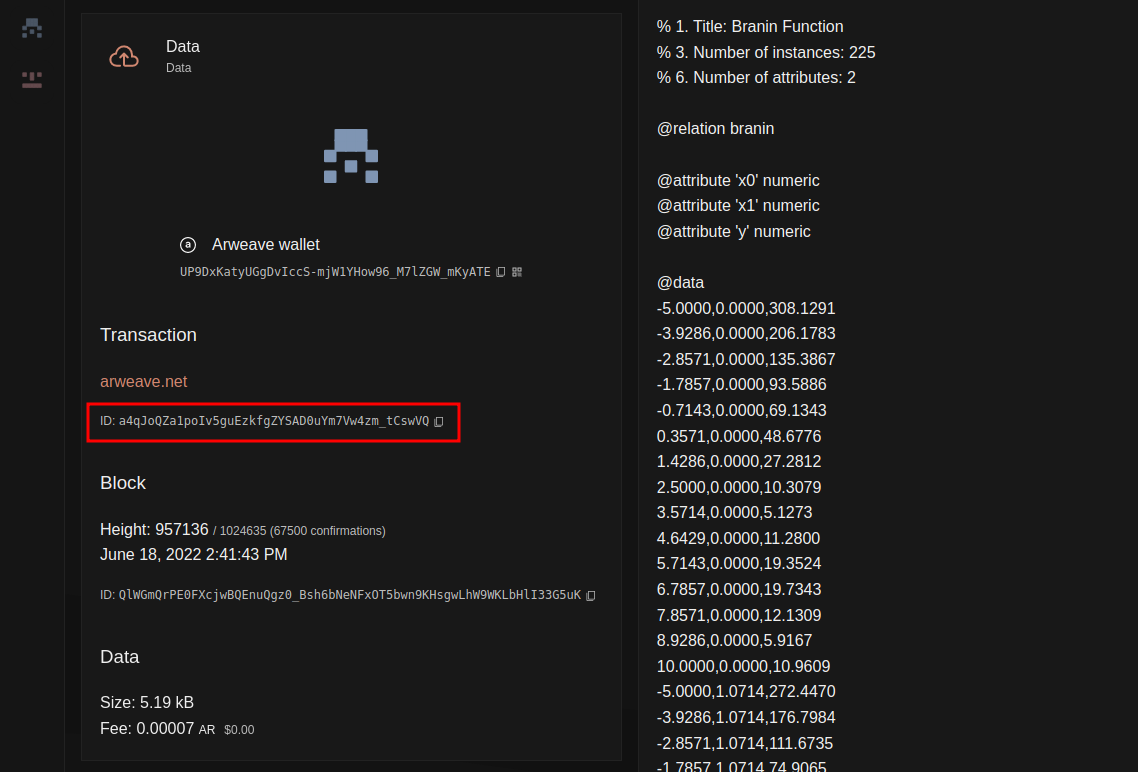This screenshot has height=772, width=1138.
Task: Click data row '6.7857,0.0000,19.7343'
Action: tap(739, 590)
